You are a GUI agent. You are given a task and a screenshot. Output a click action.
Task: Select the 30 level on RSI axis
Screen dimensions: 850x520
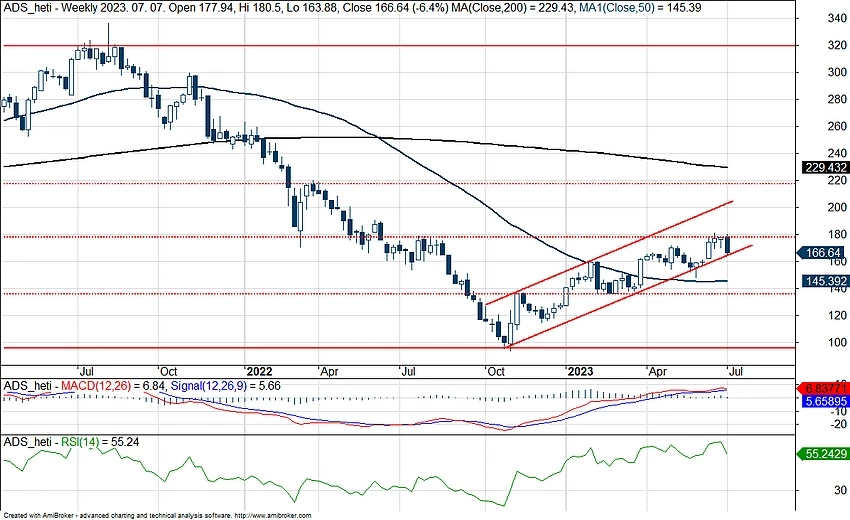(812, 490)
